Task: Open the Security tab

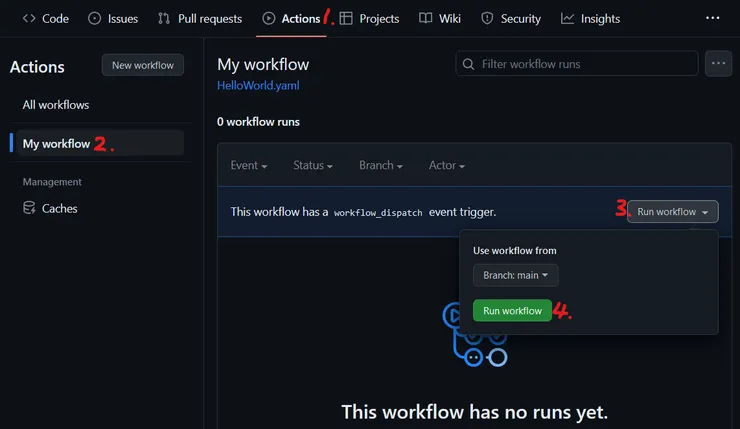Action: [x=511, y=18]
